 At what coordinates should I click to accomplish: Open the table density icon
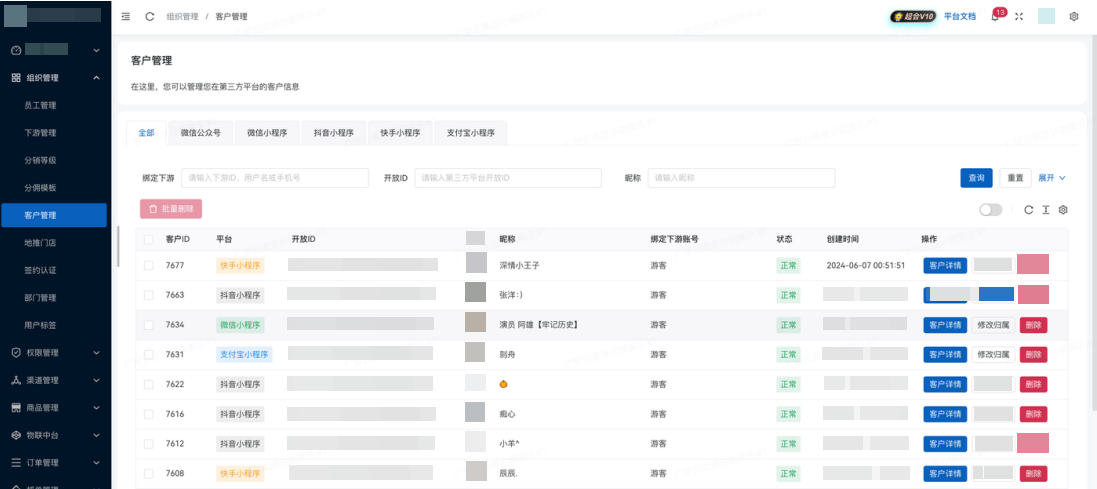(1046, 210)
